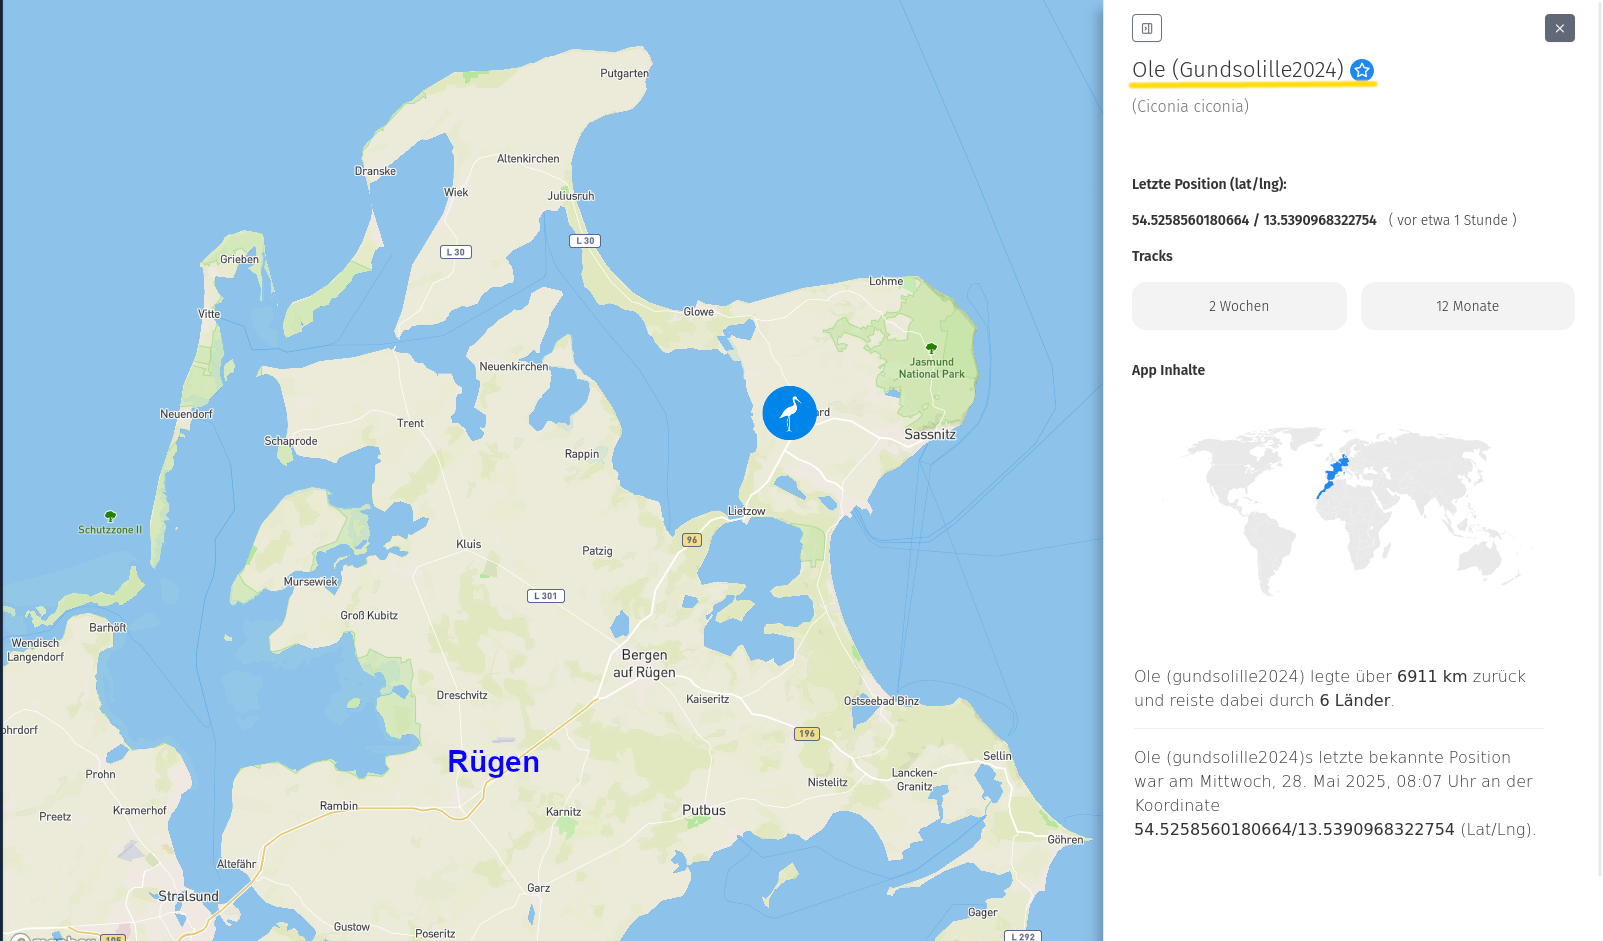The height and width of the screenshot is (941, 1603).
Task: Click the Bergen auf Rügen label
Action: [644, 663]
